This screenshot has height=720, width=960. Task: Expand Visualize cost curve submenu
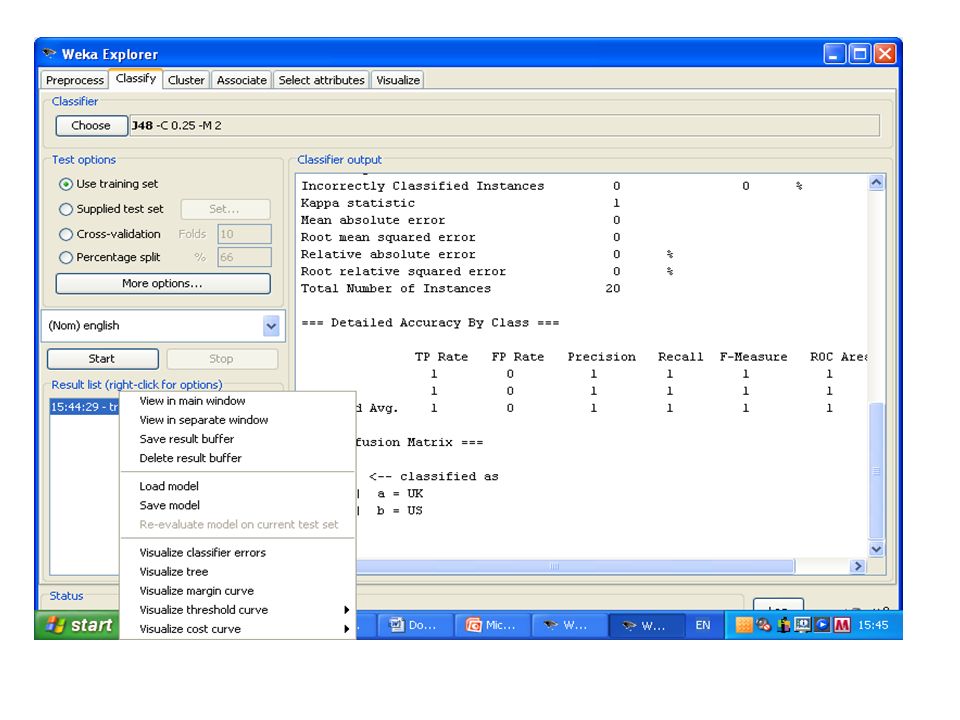(238, 629)
